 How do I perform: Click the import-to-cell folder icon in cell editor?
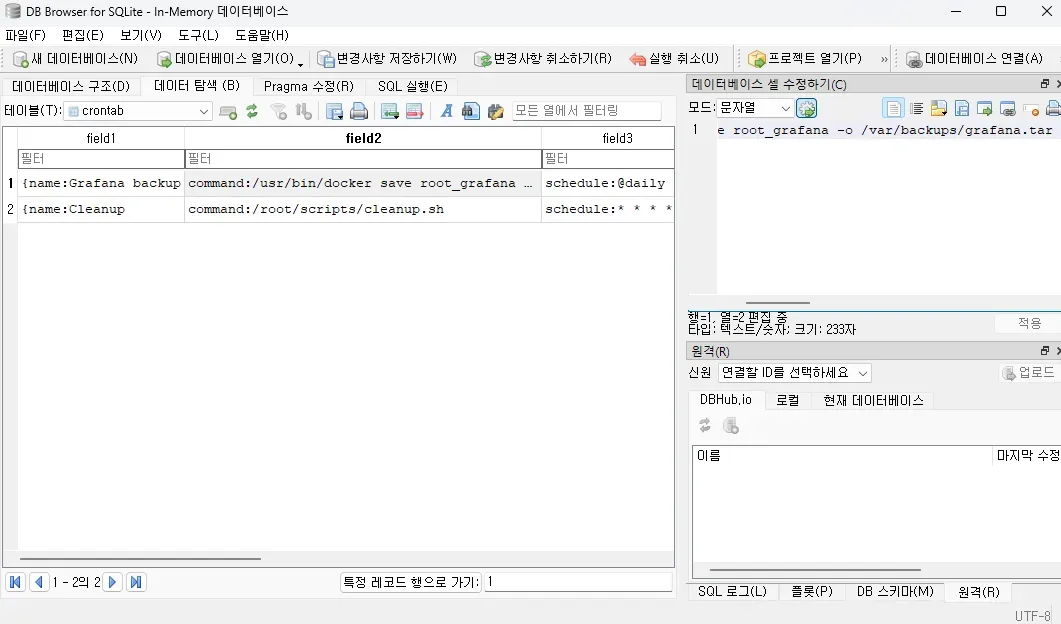(x=938, y=108)
